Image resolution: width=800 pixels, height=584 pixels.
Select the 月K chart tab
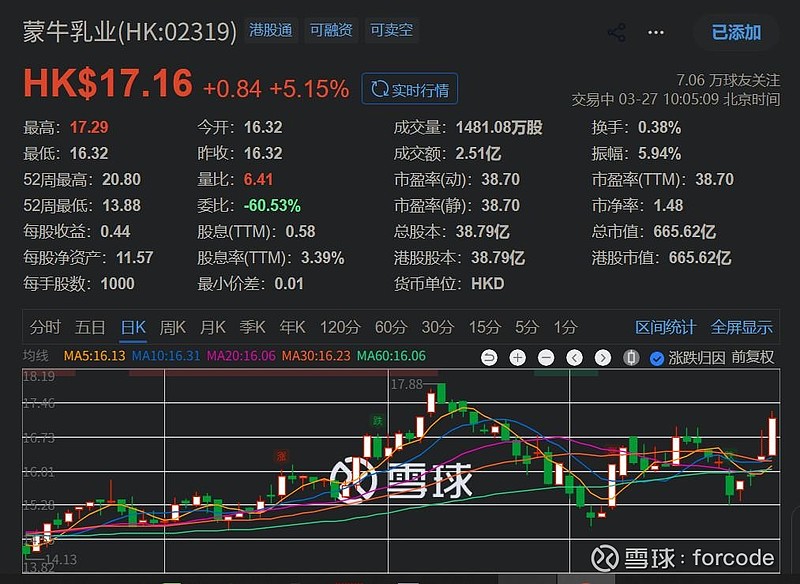pyautogui.click(x=212, y=327)
